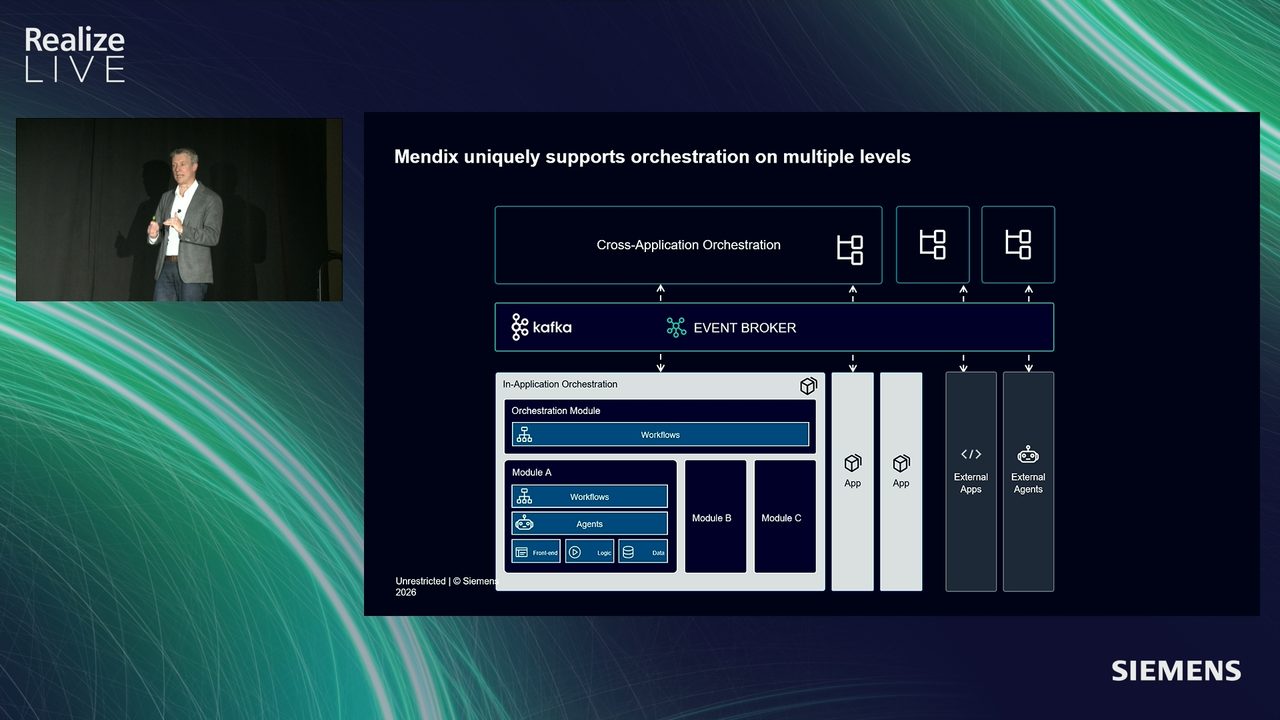Click "Workflows" text in Orchestration Module
This screenshot has height=720, width=1280.
pos(660,435)
